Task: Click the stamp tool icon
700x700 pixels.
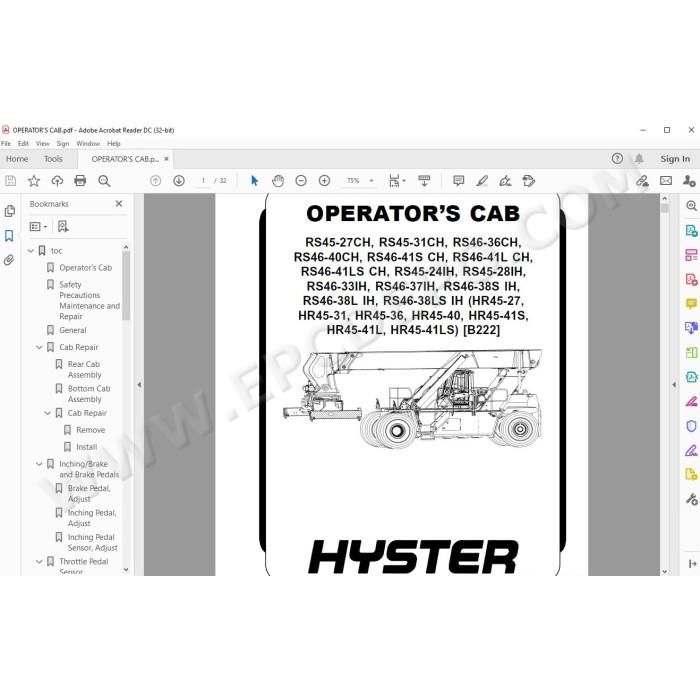Action: 529,181
